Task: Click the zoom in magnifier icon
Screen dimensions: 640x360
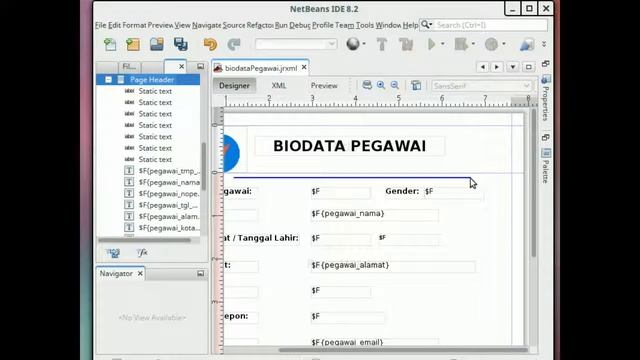Action: (381, 85)
